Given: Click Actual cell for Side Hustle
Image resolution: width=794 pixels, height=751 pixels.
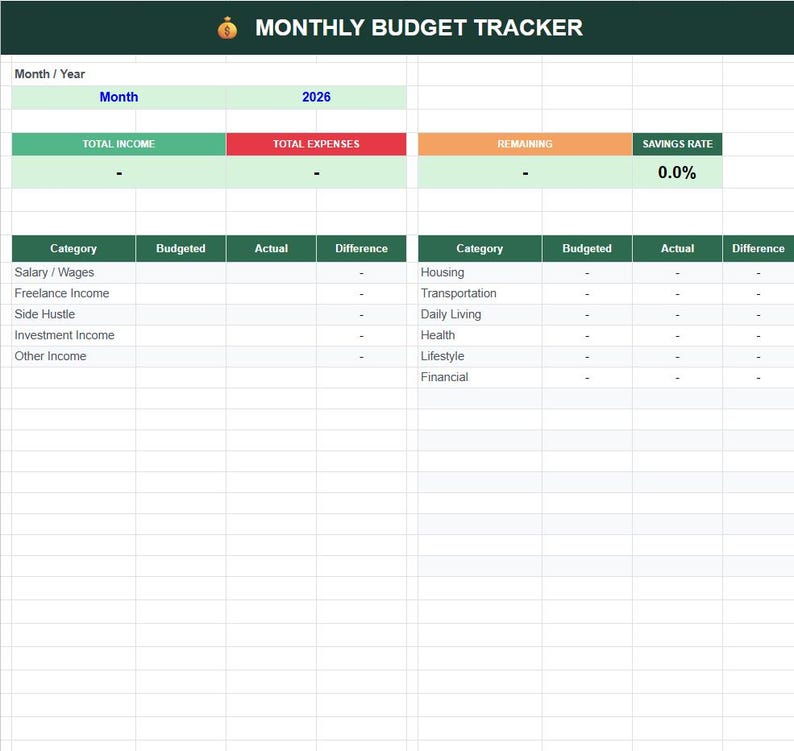Looking at the screenshot, I should 271,314.
